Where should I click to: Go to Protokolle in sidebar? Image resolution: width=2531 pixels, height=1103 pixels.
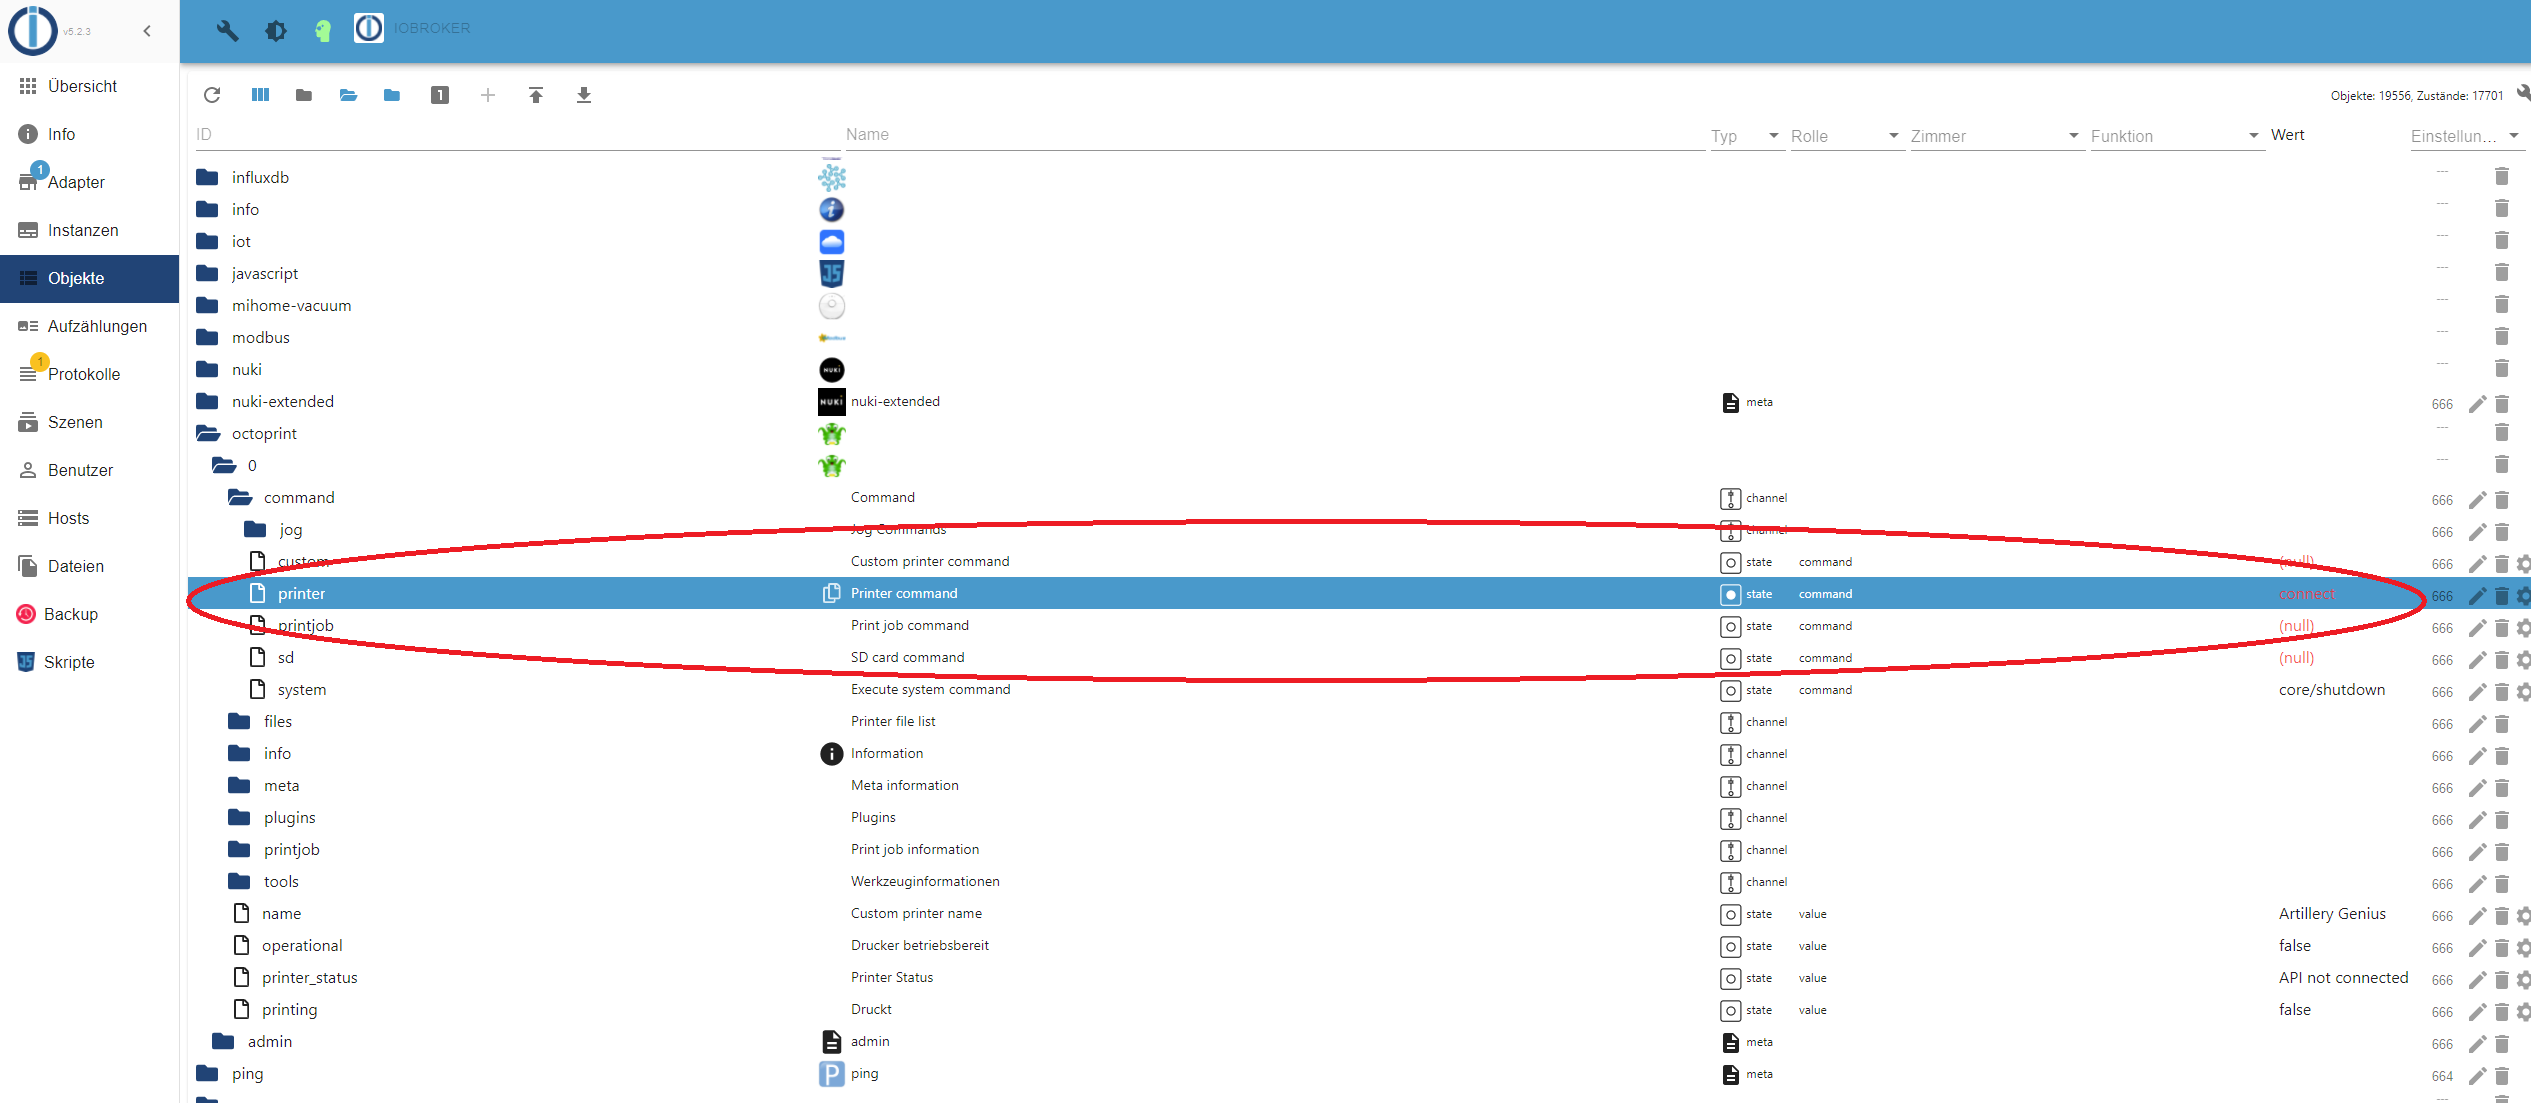(84, 374)
